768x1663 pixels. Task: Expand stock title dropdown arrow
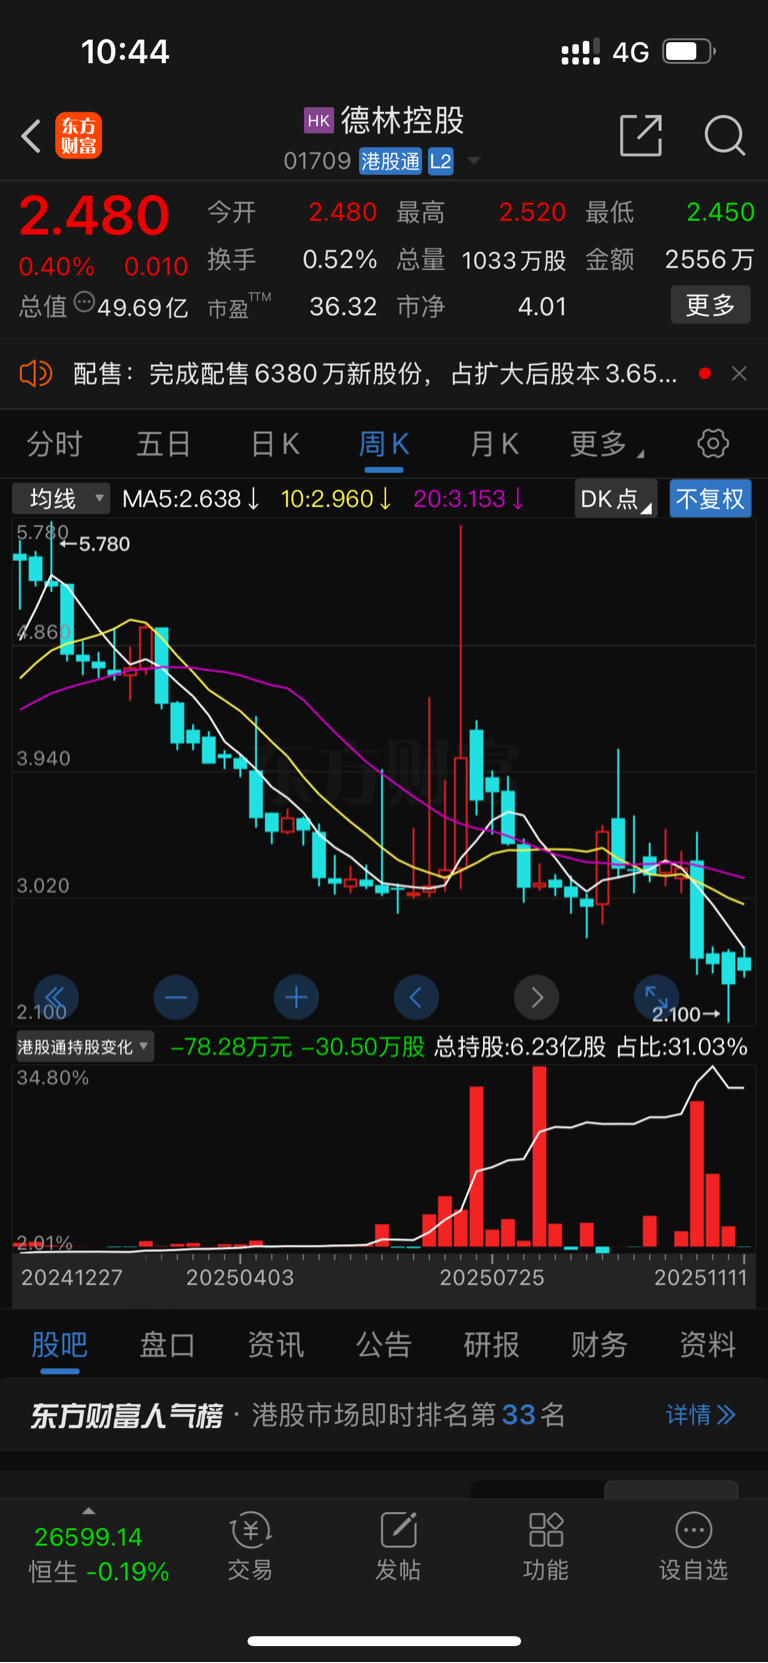click(474, 161)
